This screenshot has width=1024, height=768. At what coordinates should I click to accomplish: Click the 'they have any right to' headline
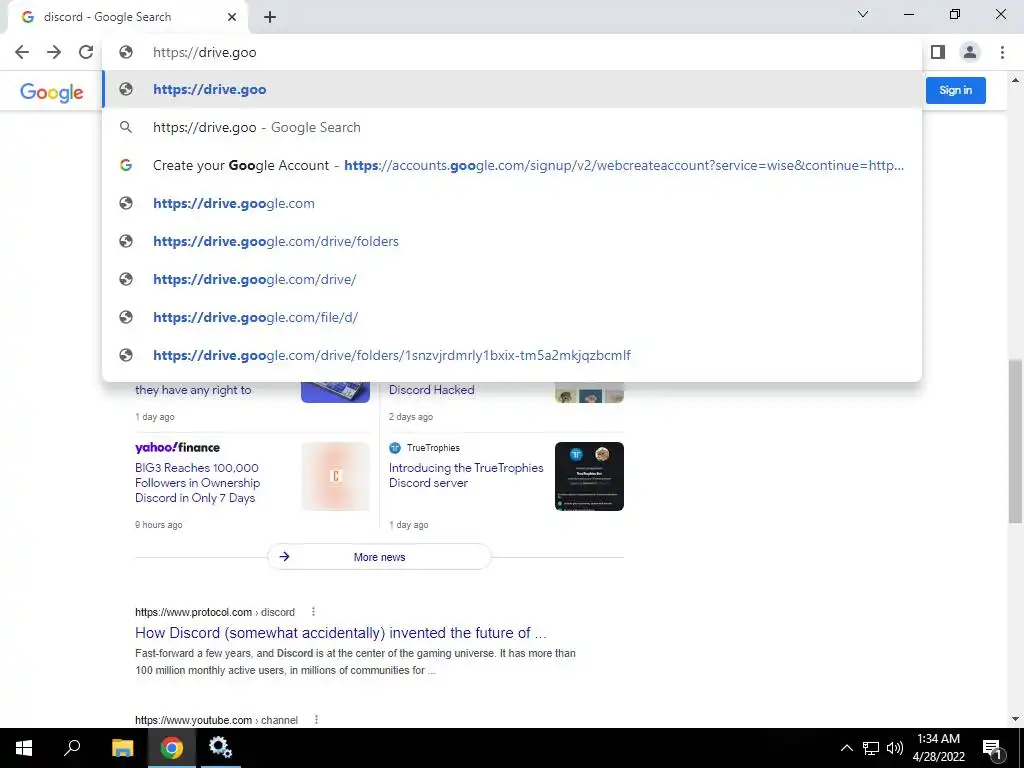(x=193, y=390)
